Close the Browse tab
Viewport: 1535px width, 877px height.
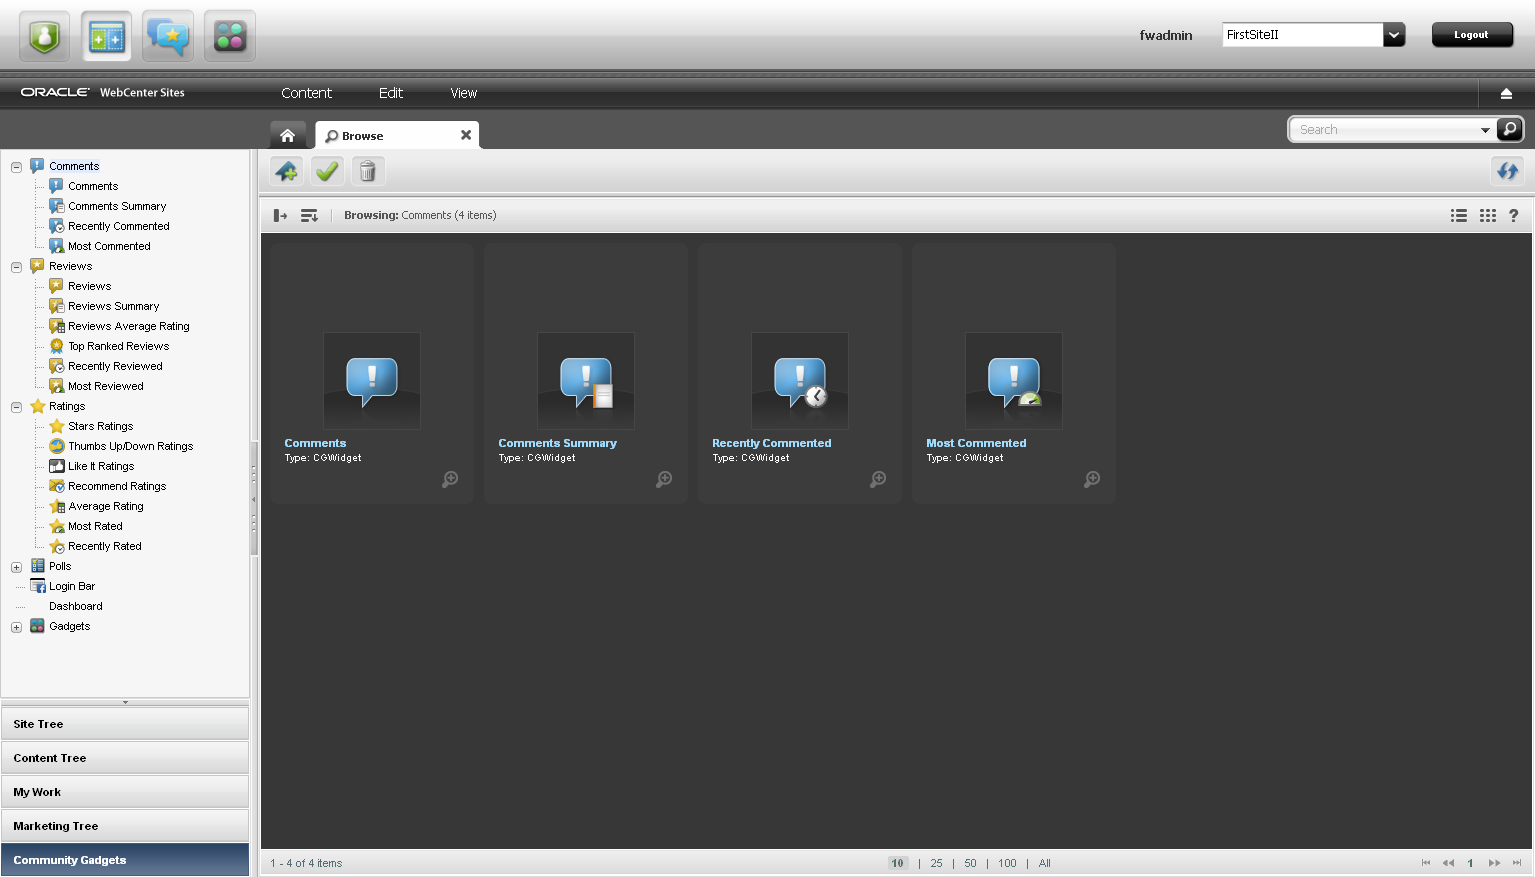click(466, 135)
